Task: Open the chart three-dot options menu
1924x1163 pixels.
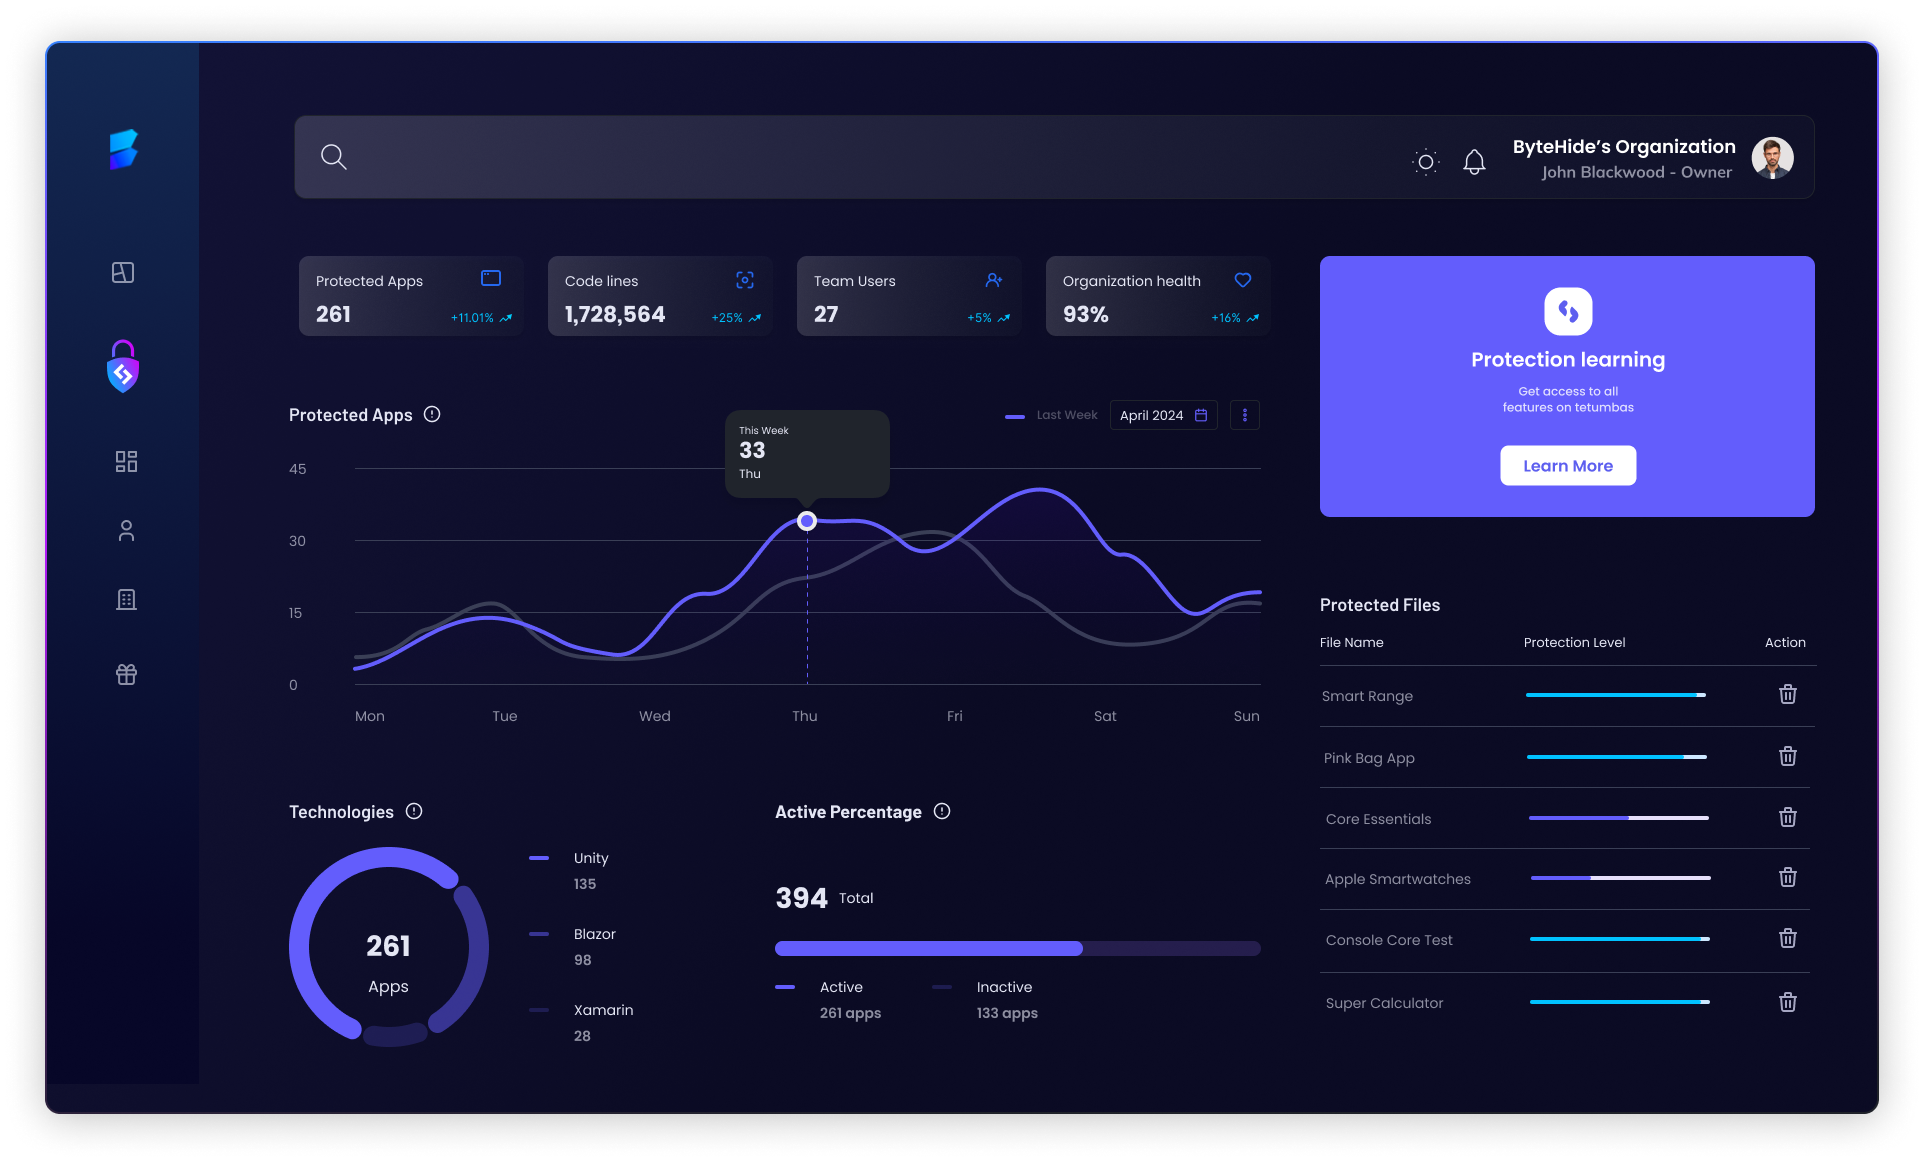Action: 1244,415
